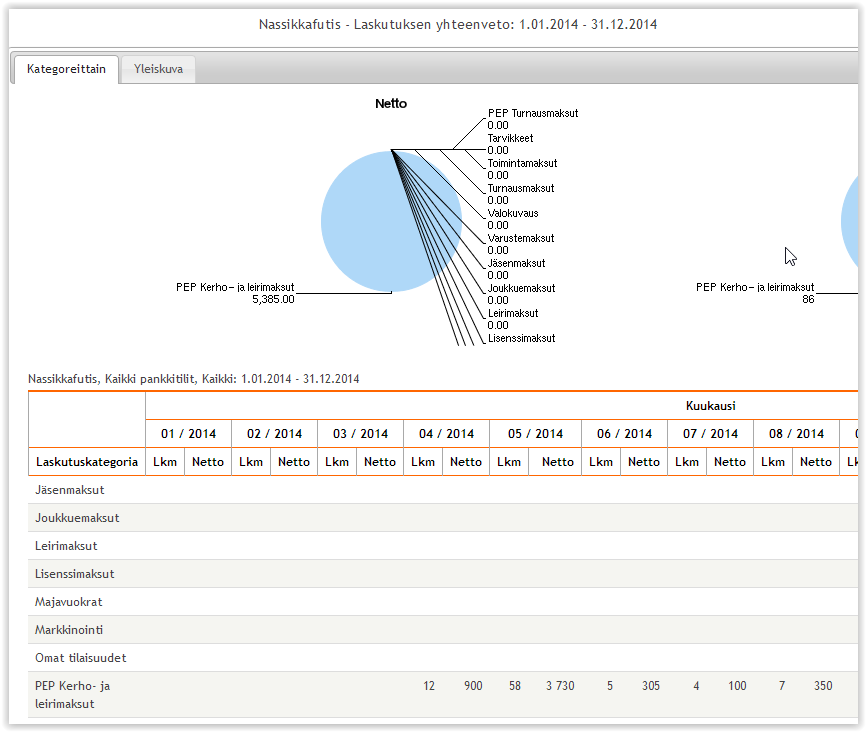Viewport: 866px width, 732px height.
Task: Click the Laskutuskategoria column header
Action: (x=87, y=462)
